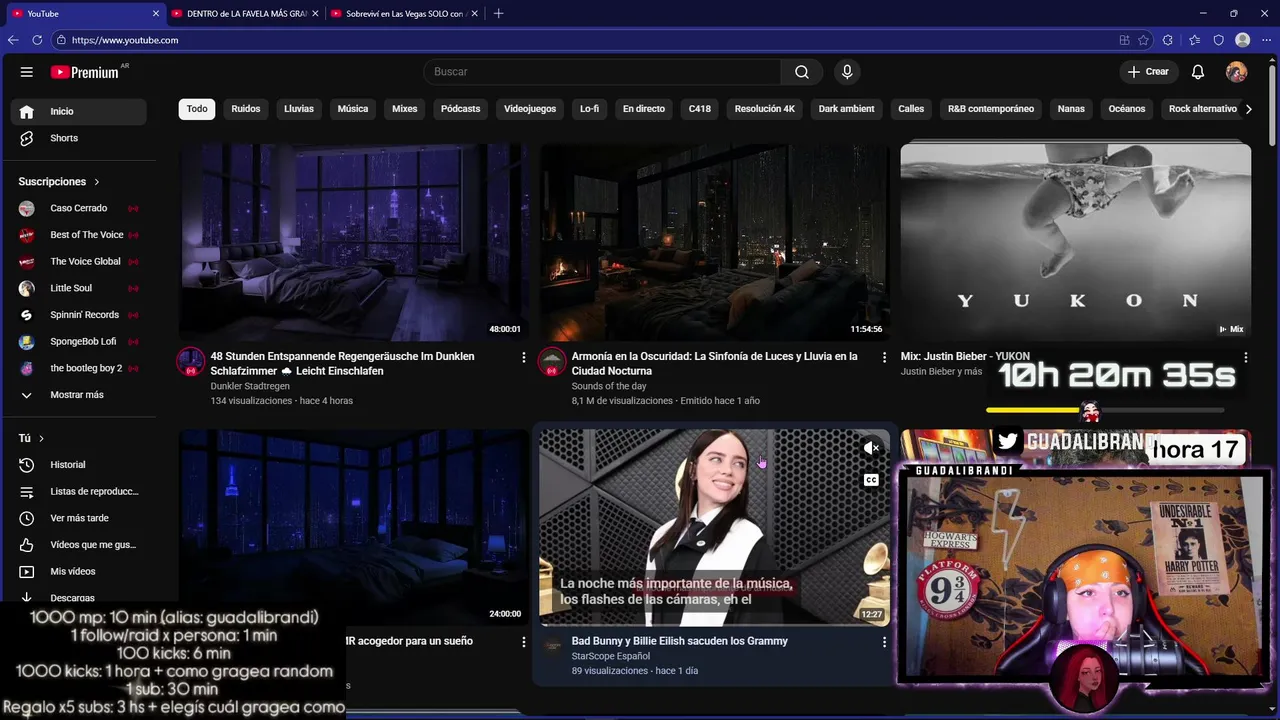1280x720 pixels.
Task: Select the Dark ambient filter chip
Action: click(847, 109)
